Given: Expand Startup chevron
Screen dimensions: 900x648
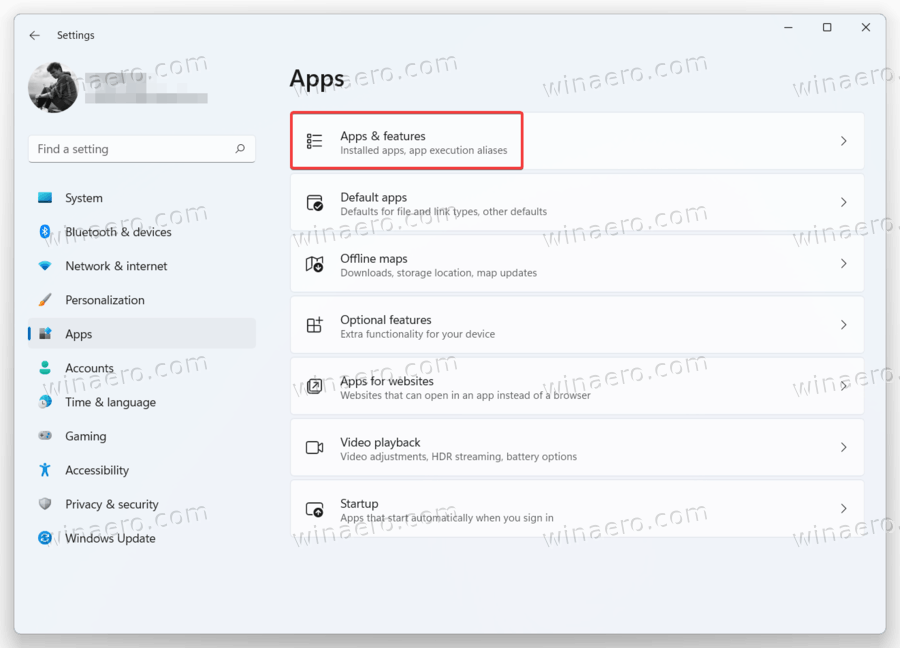Looking at the screenshot, I should (x=843, y=509).
